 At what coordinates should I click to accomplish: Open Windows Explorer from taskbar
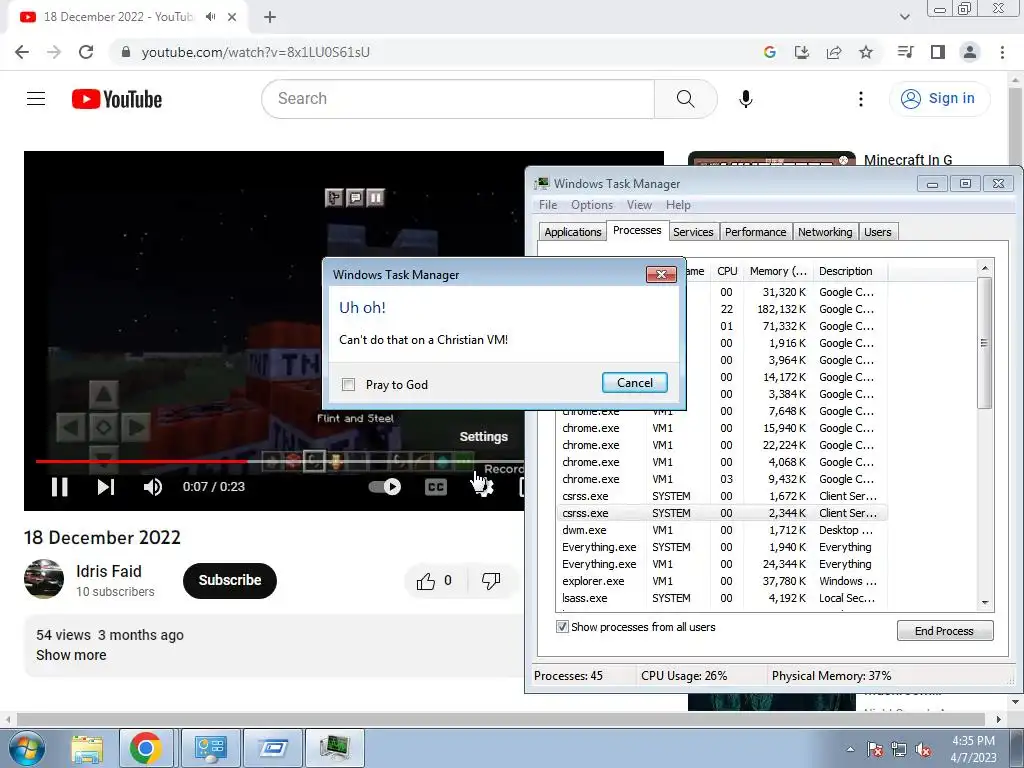coord(86,748)
